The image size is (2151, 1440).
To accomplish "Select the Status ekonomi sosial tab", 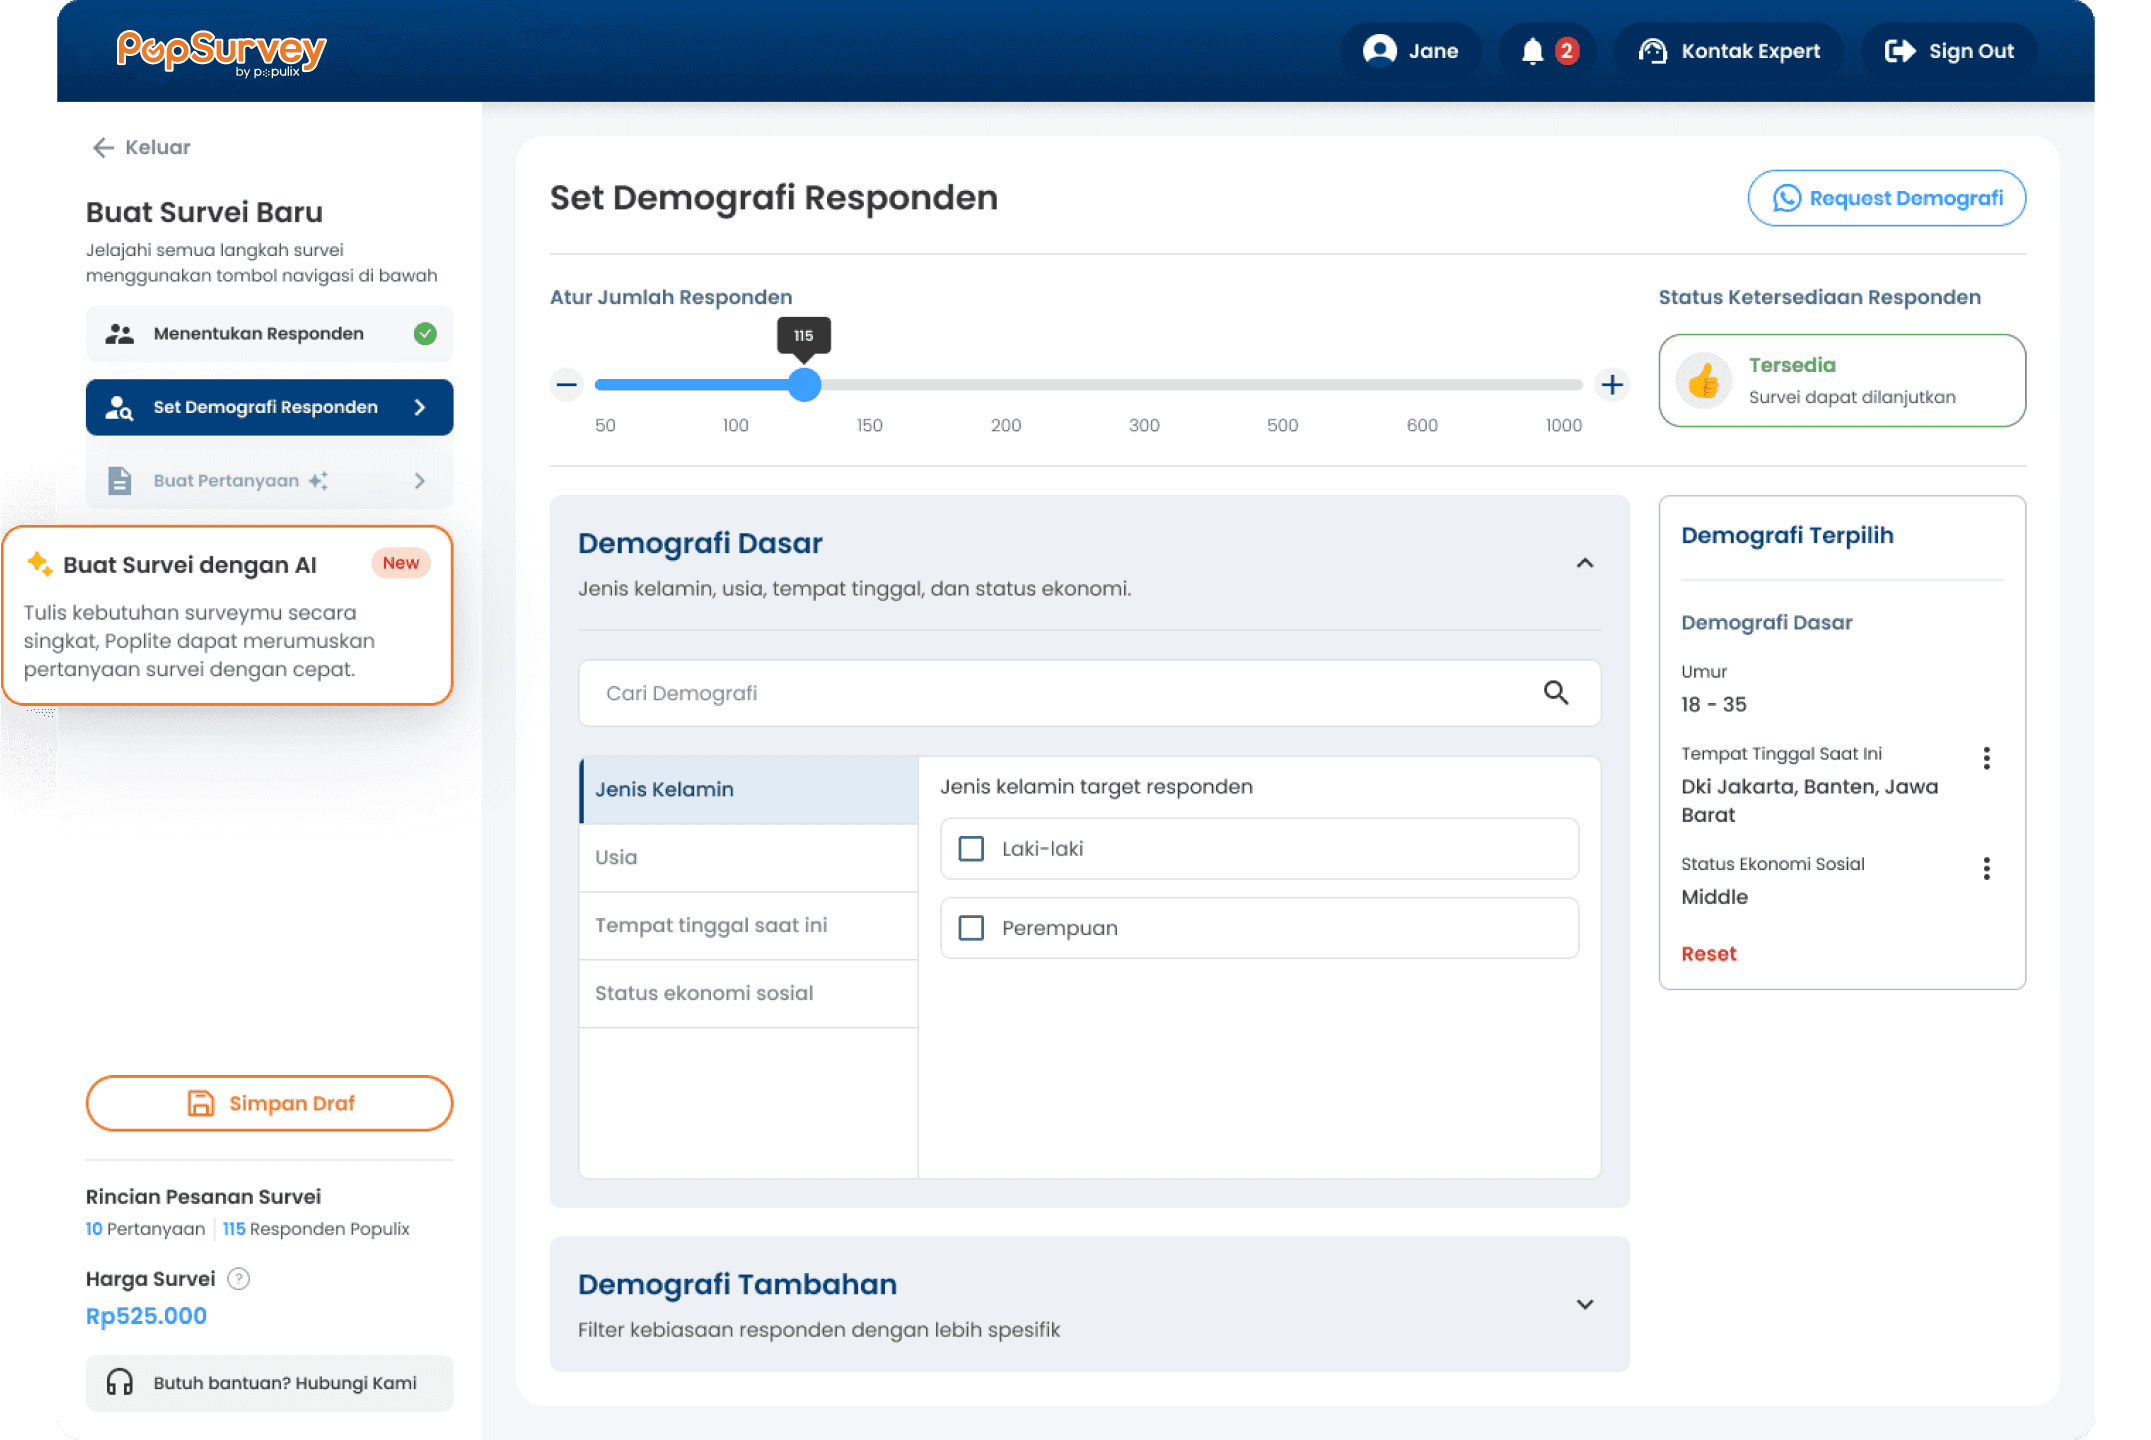I will [748, 993].
